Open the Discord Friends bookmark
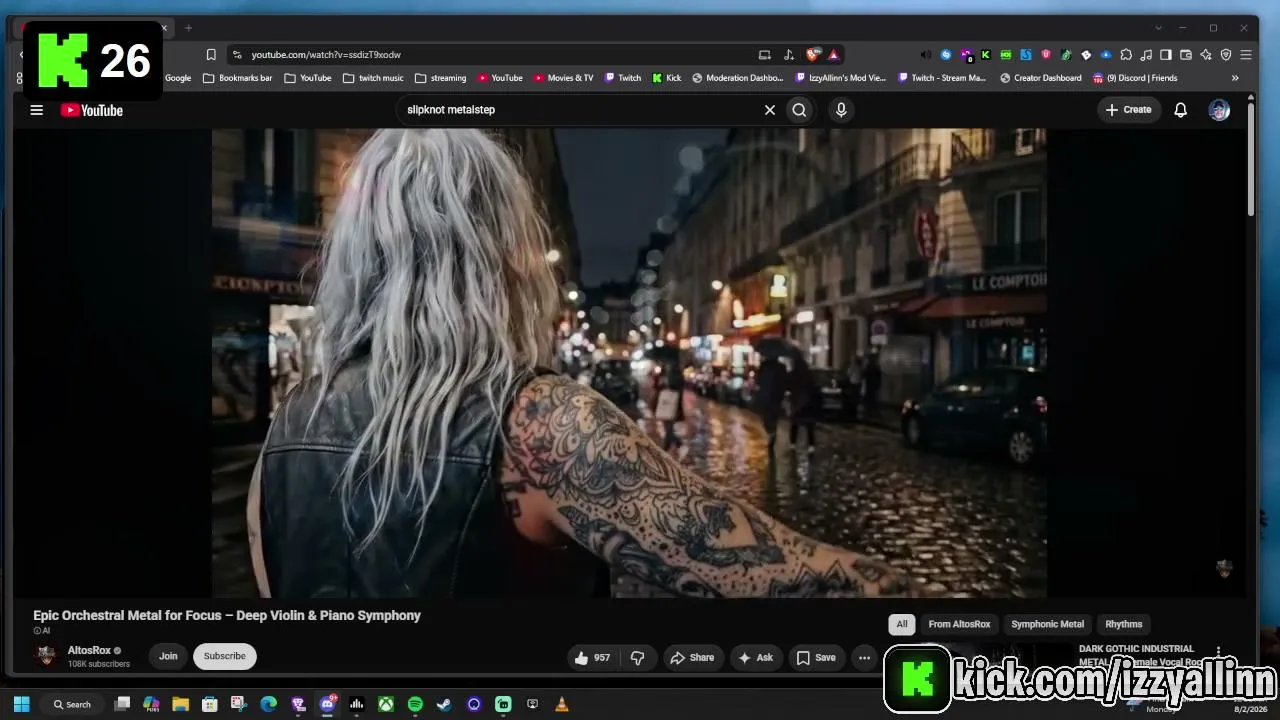Screen dimensions: 1280x720 [x=1135, y=78]
